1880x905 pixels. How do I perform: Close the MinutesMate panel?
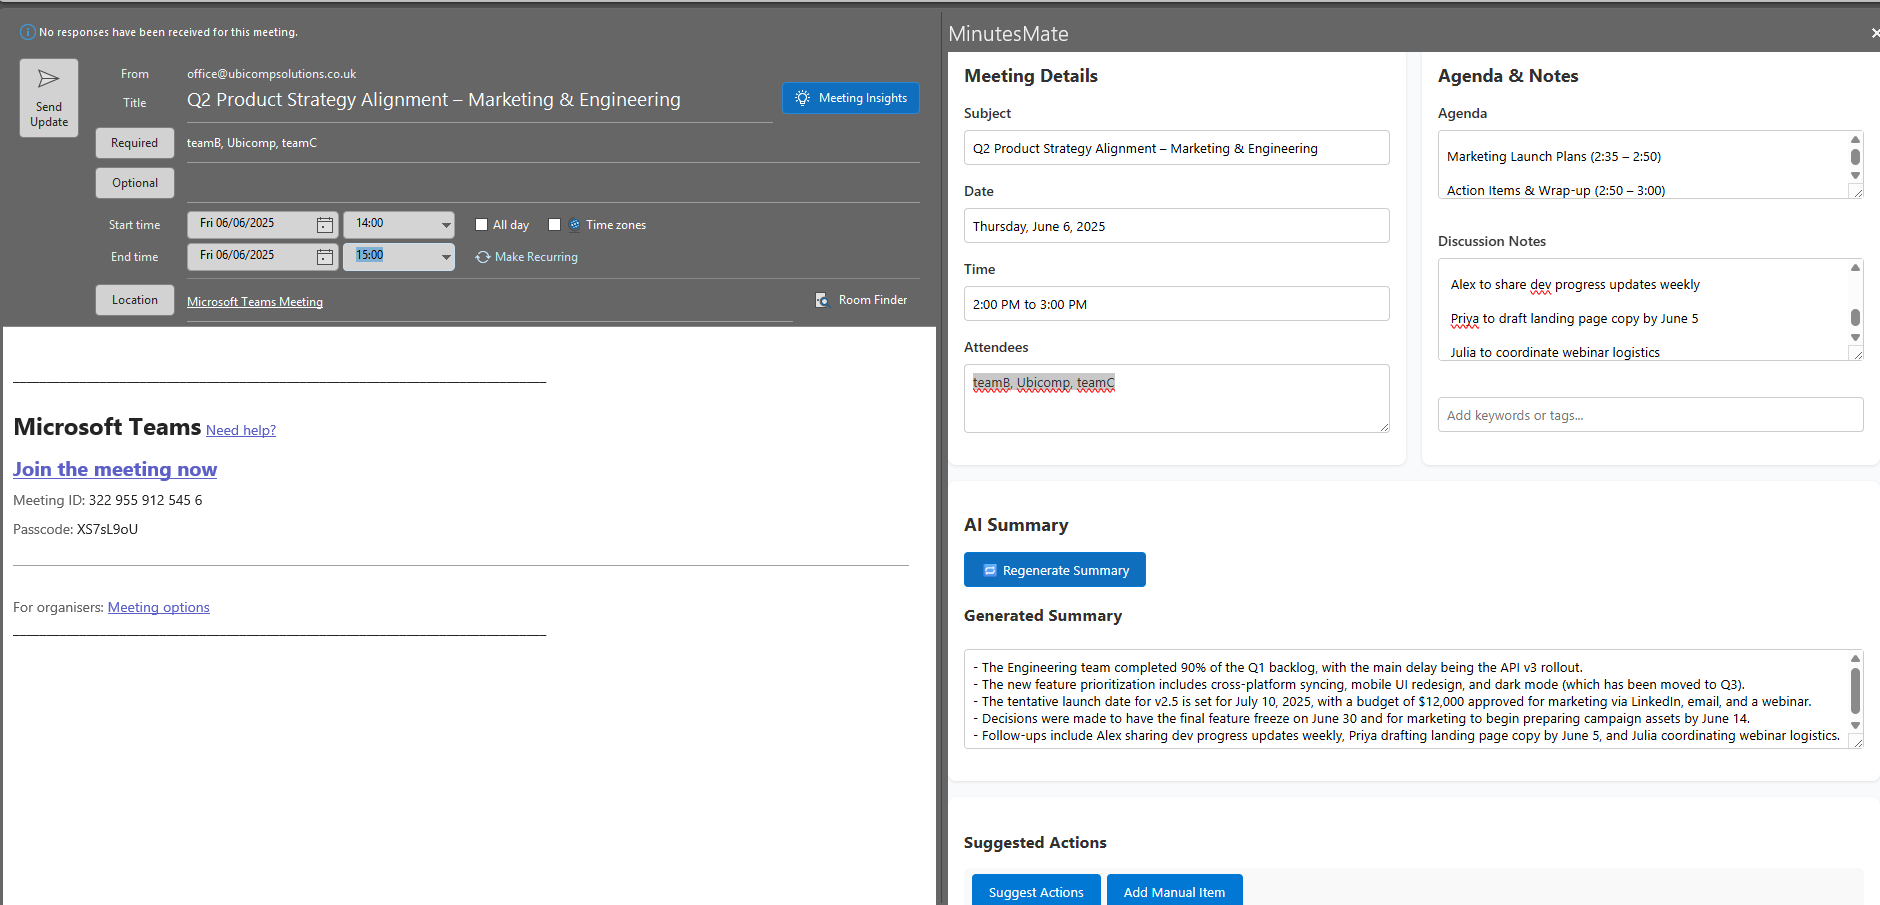coord(1875,33)
